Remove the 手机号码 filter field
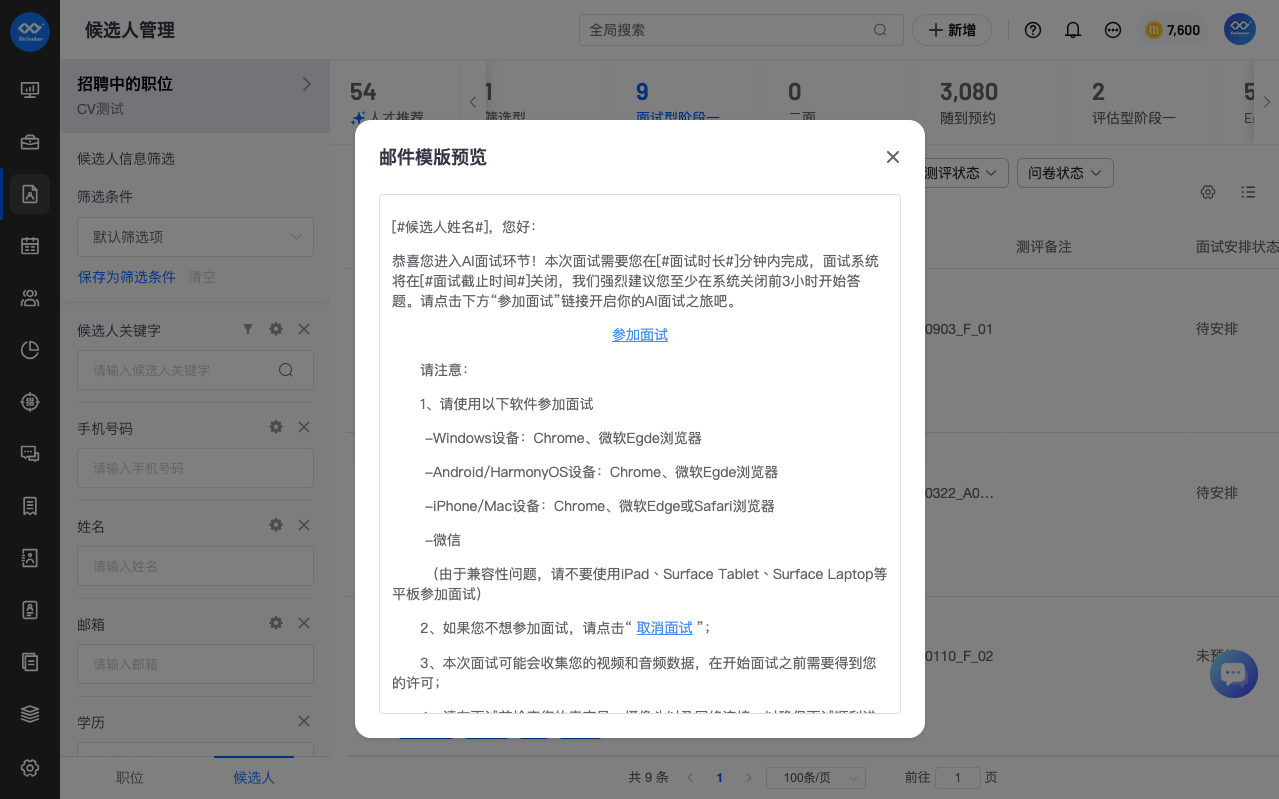Screen dimensions: 1279x799 pos(304,427)
